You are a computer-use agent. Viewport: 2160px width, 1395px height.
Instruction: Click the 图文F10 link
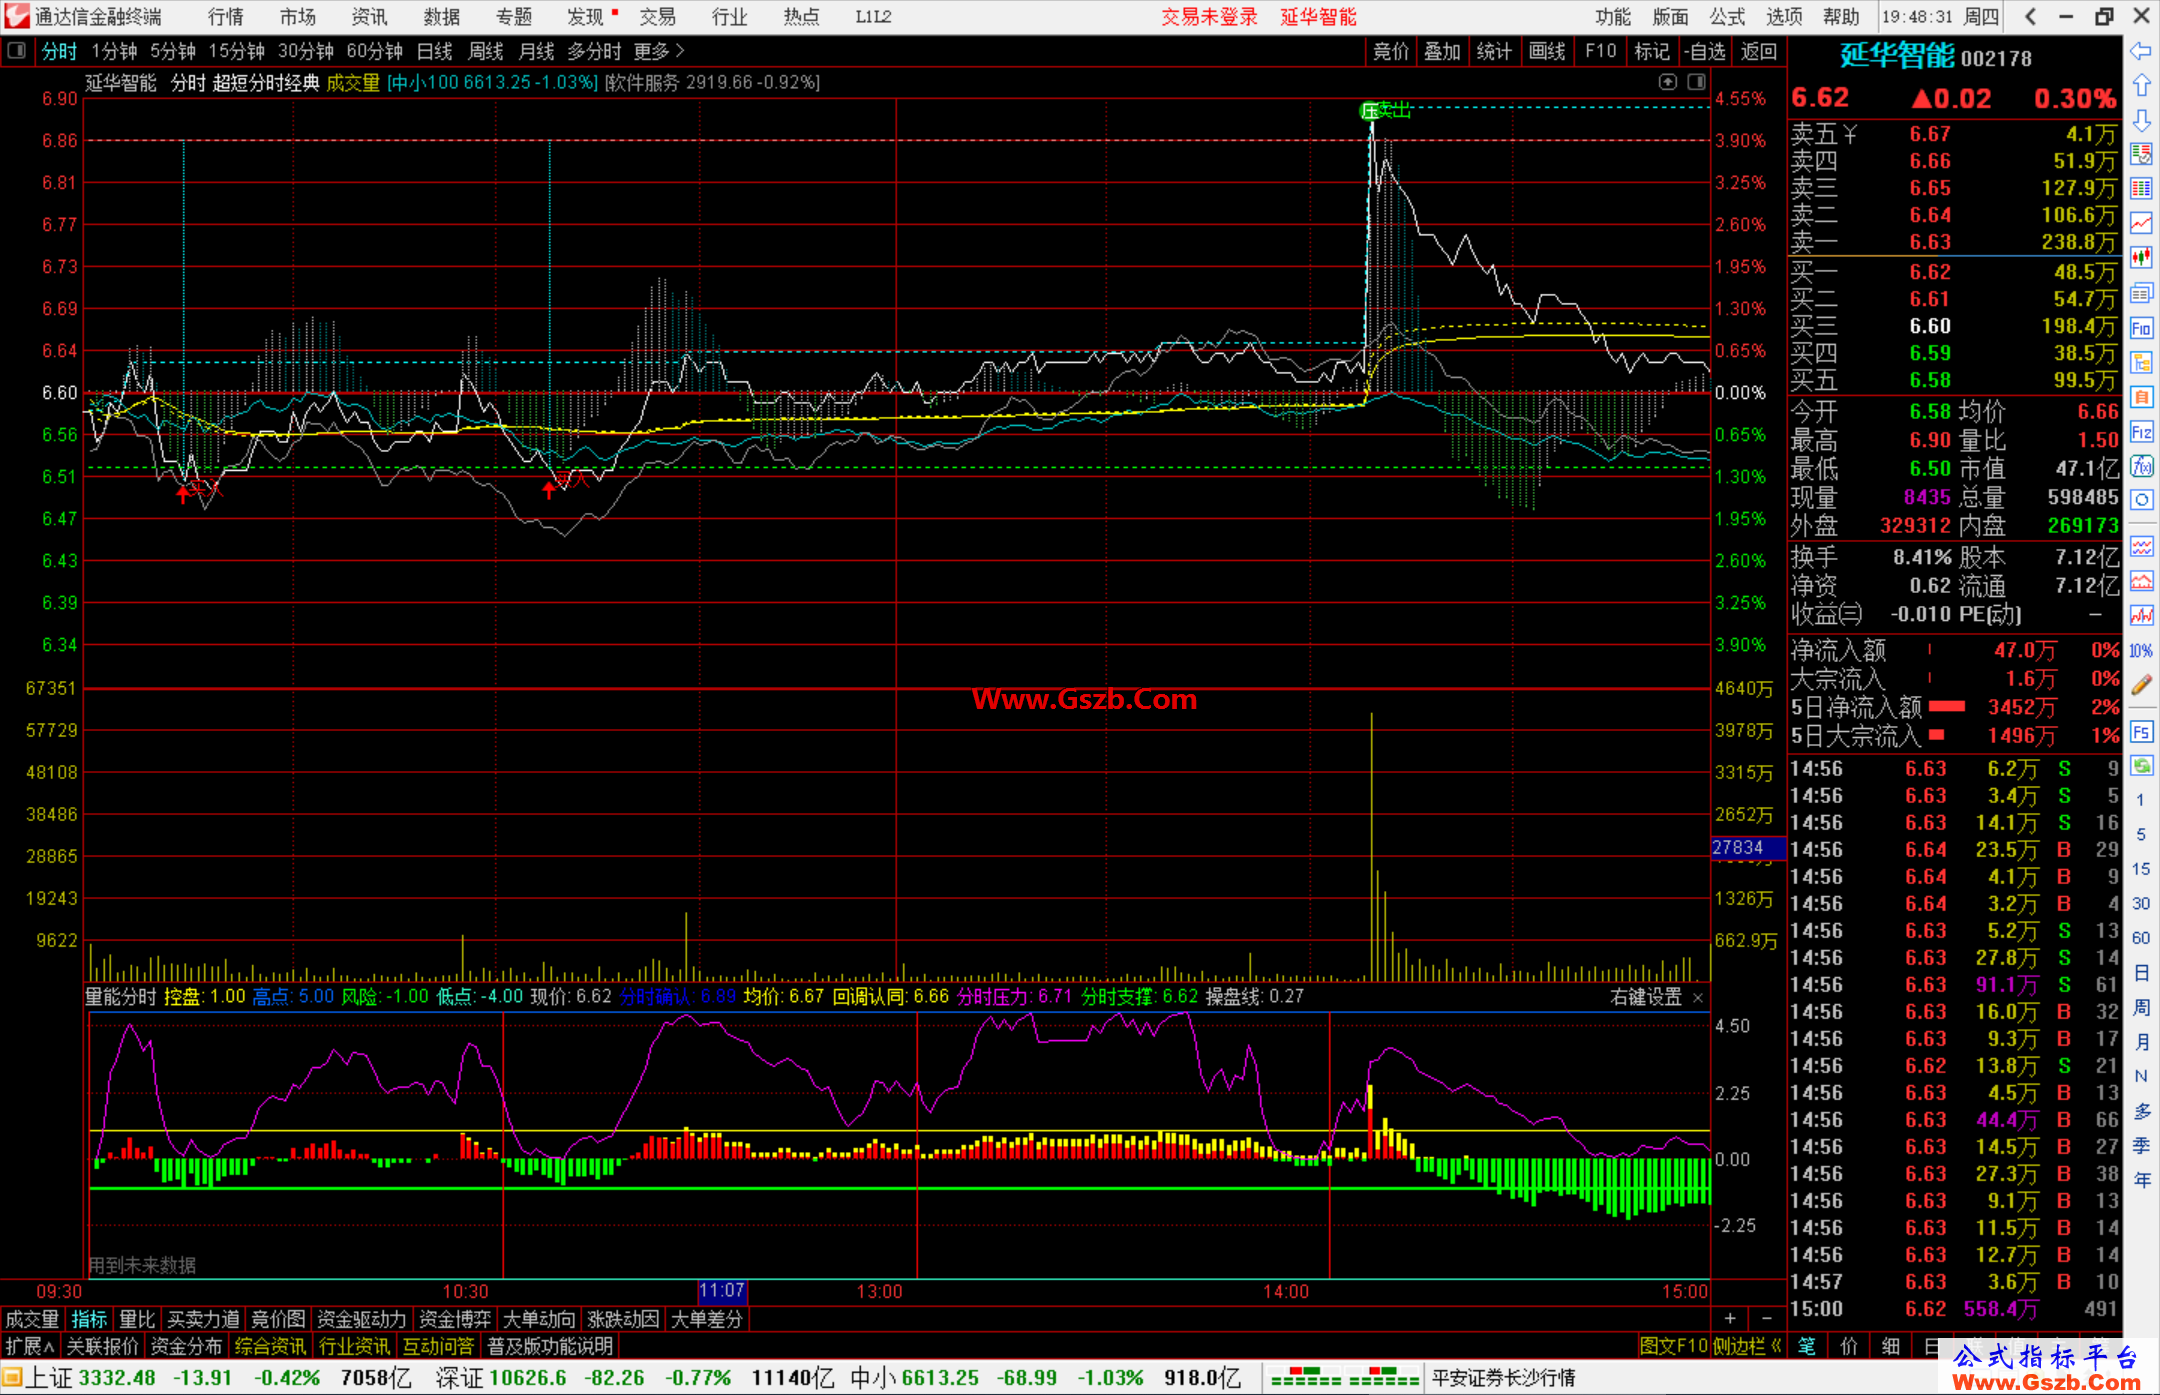(x=1673, y=1346)
